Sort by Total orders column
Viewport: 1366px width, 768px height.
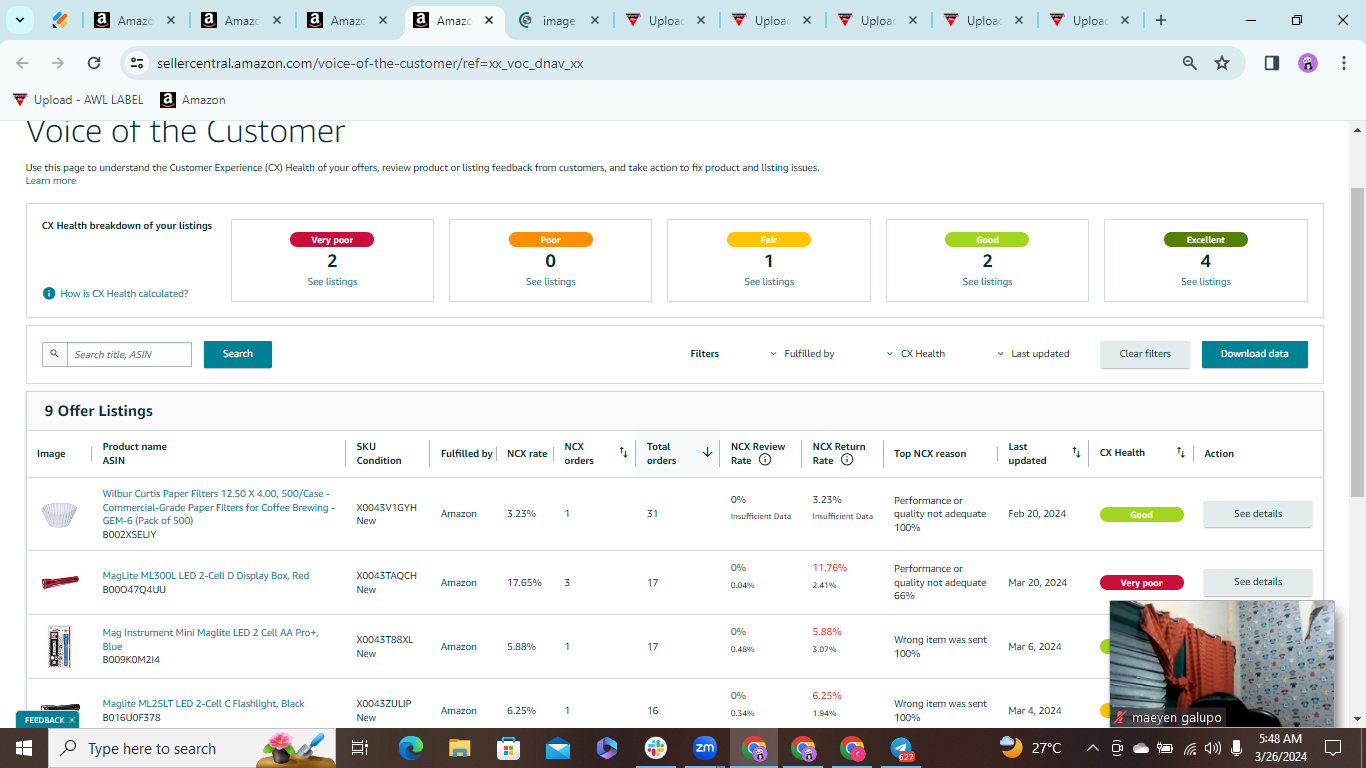pos(707,453)
